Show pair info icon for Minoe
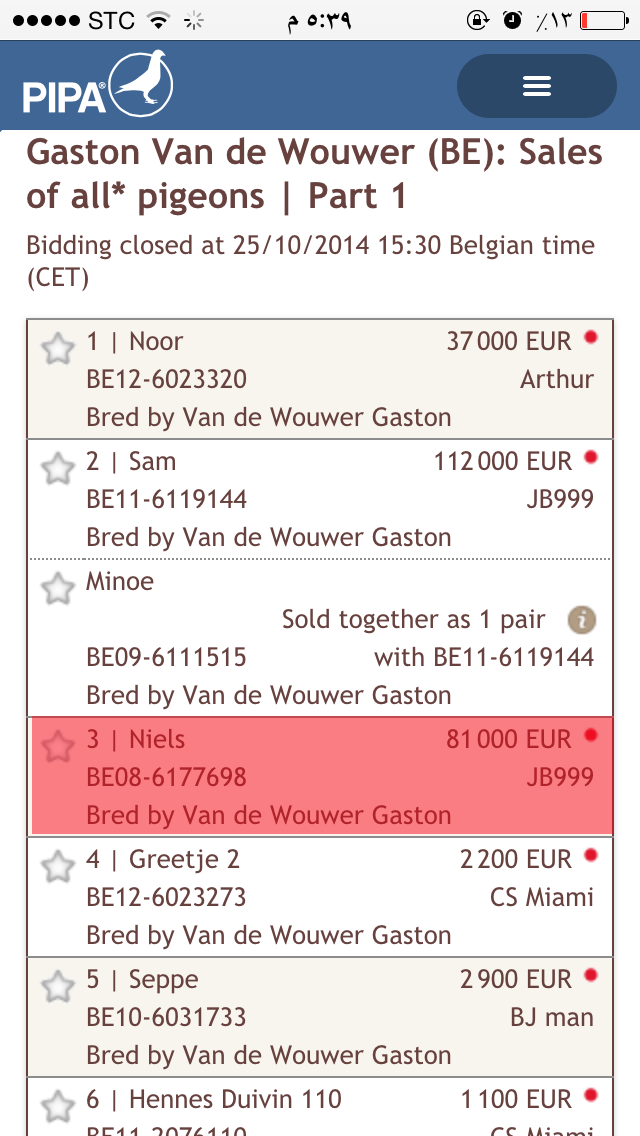Screen dimensions: 640x1136 pos(581,620)
